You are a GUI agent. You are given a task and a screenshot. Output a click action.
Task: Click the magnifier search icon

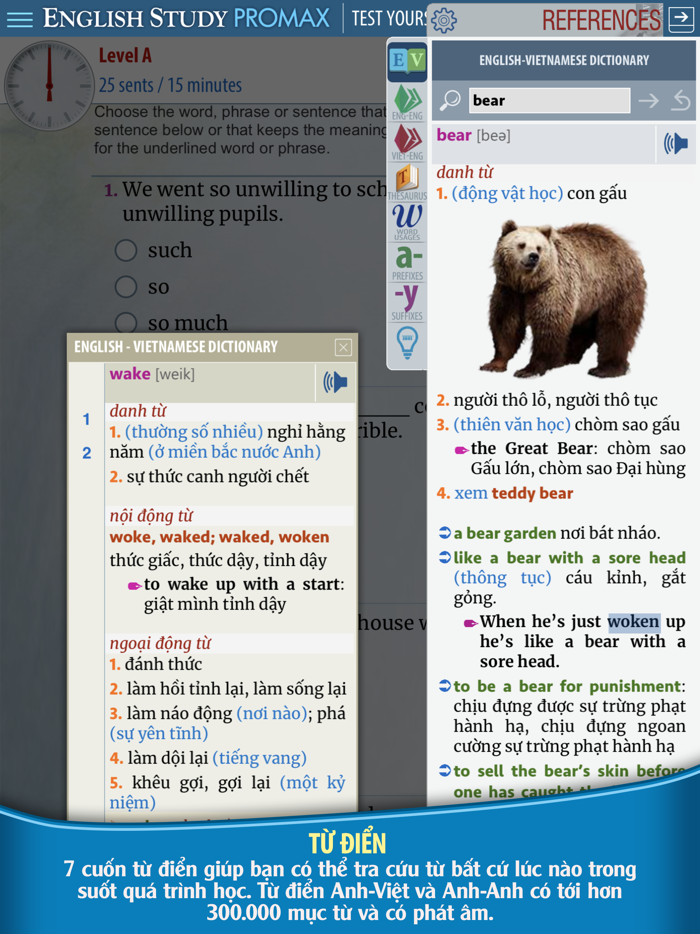point(450,100)
